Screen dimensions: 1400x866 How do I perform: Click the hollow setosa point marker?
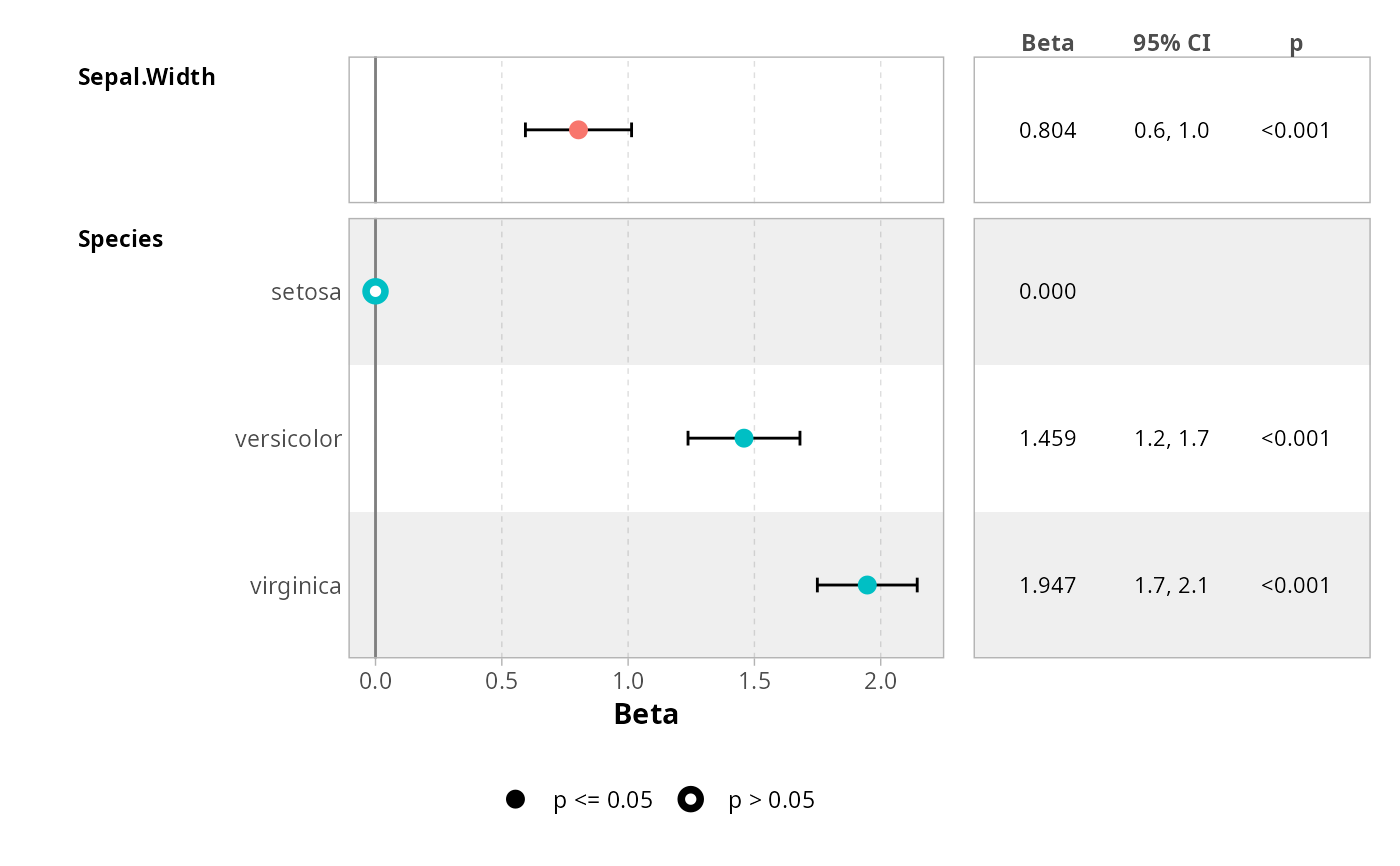click(375, 292)
